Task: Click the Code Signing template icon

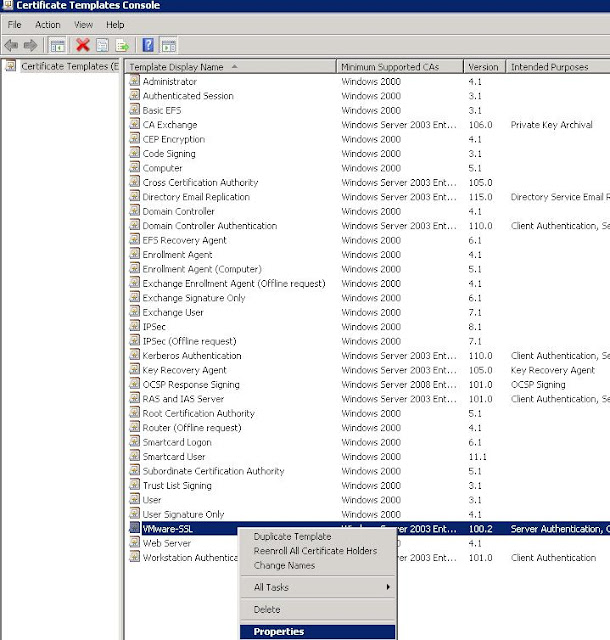Action: (134, 153)
